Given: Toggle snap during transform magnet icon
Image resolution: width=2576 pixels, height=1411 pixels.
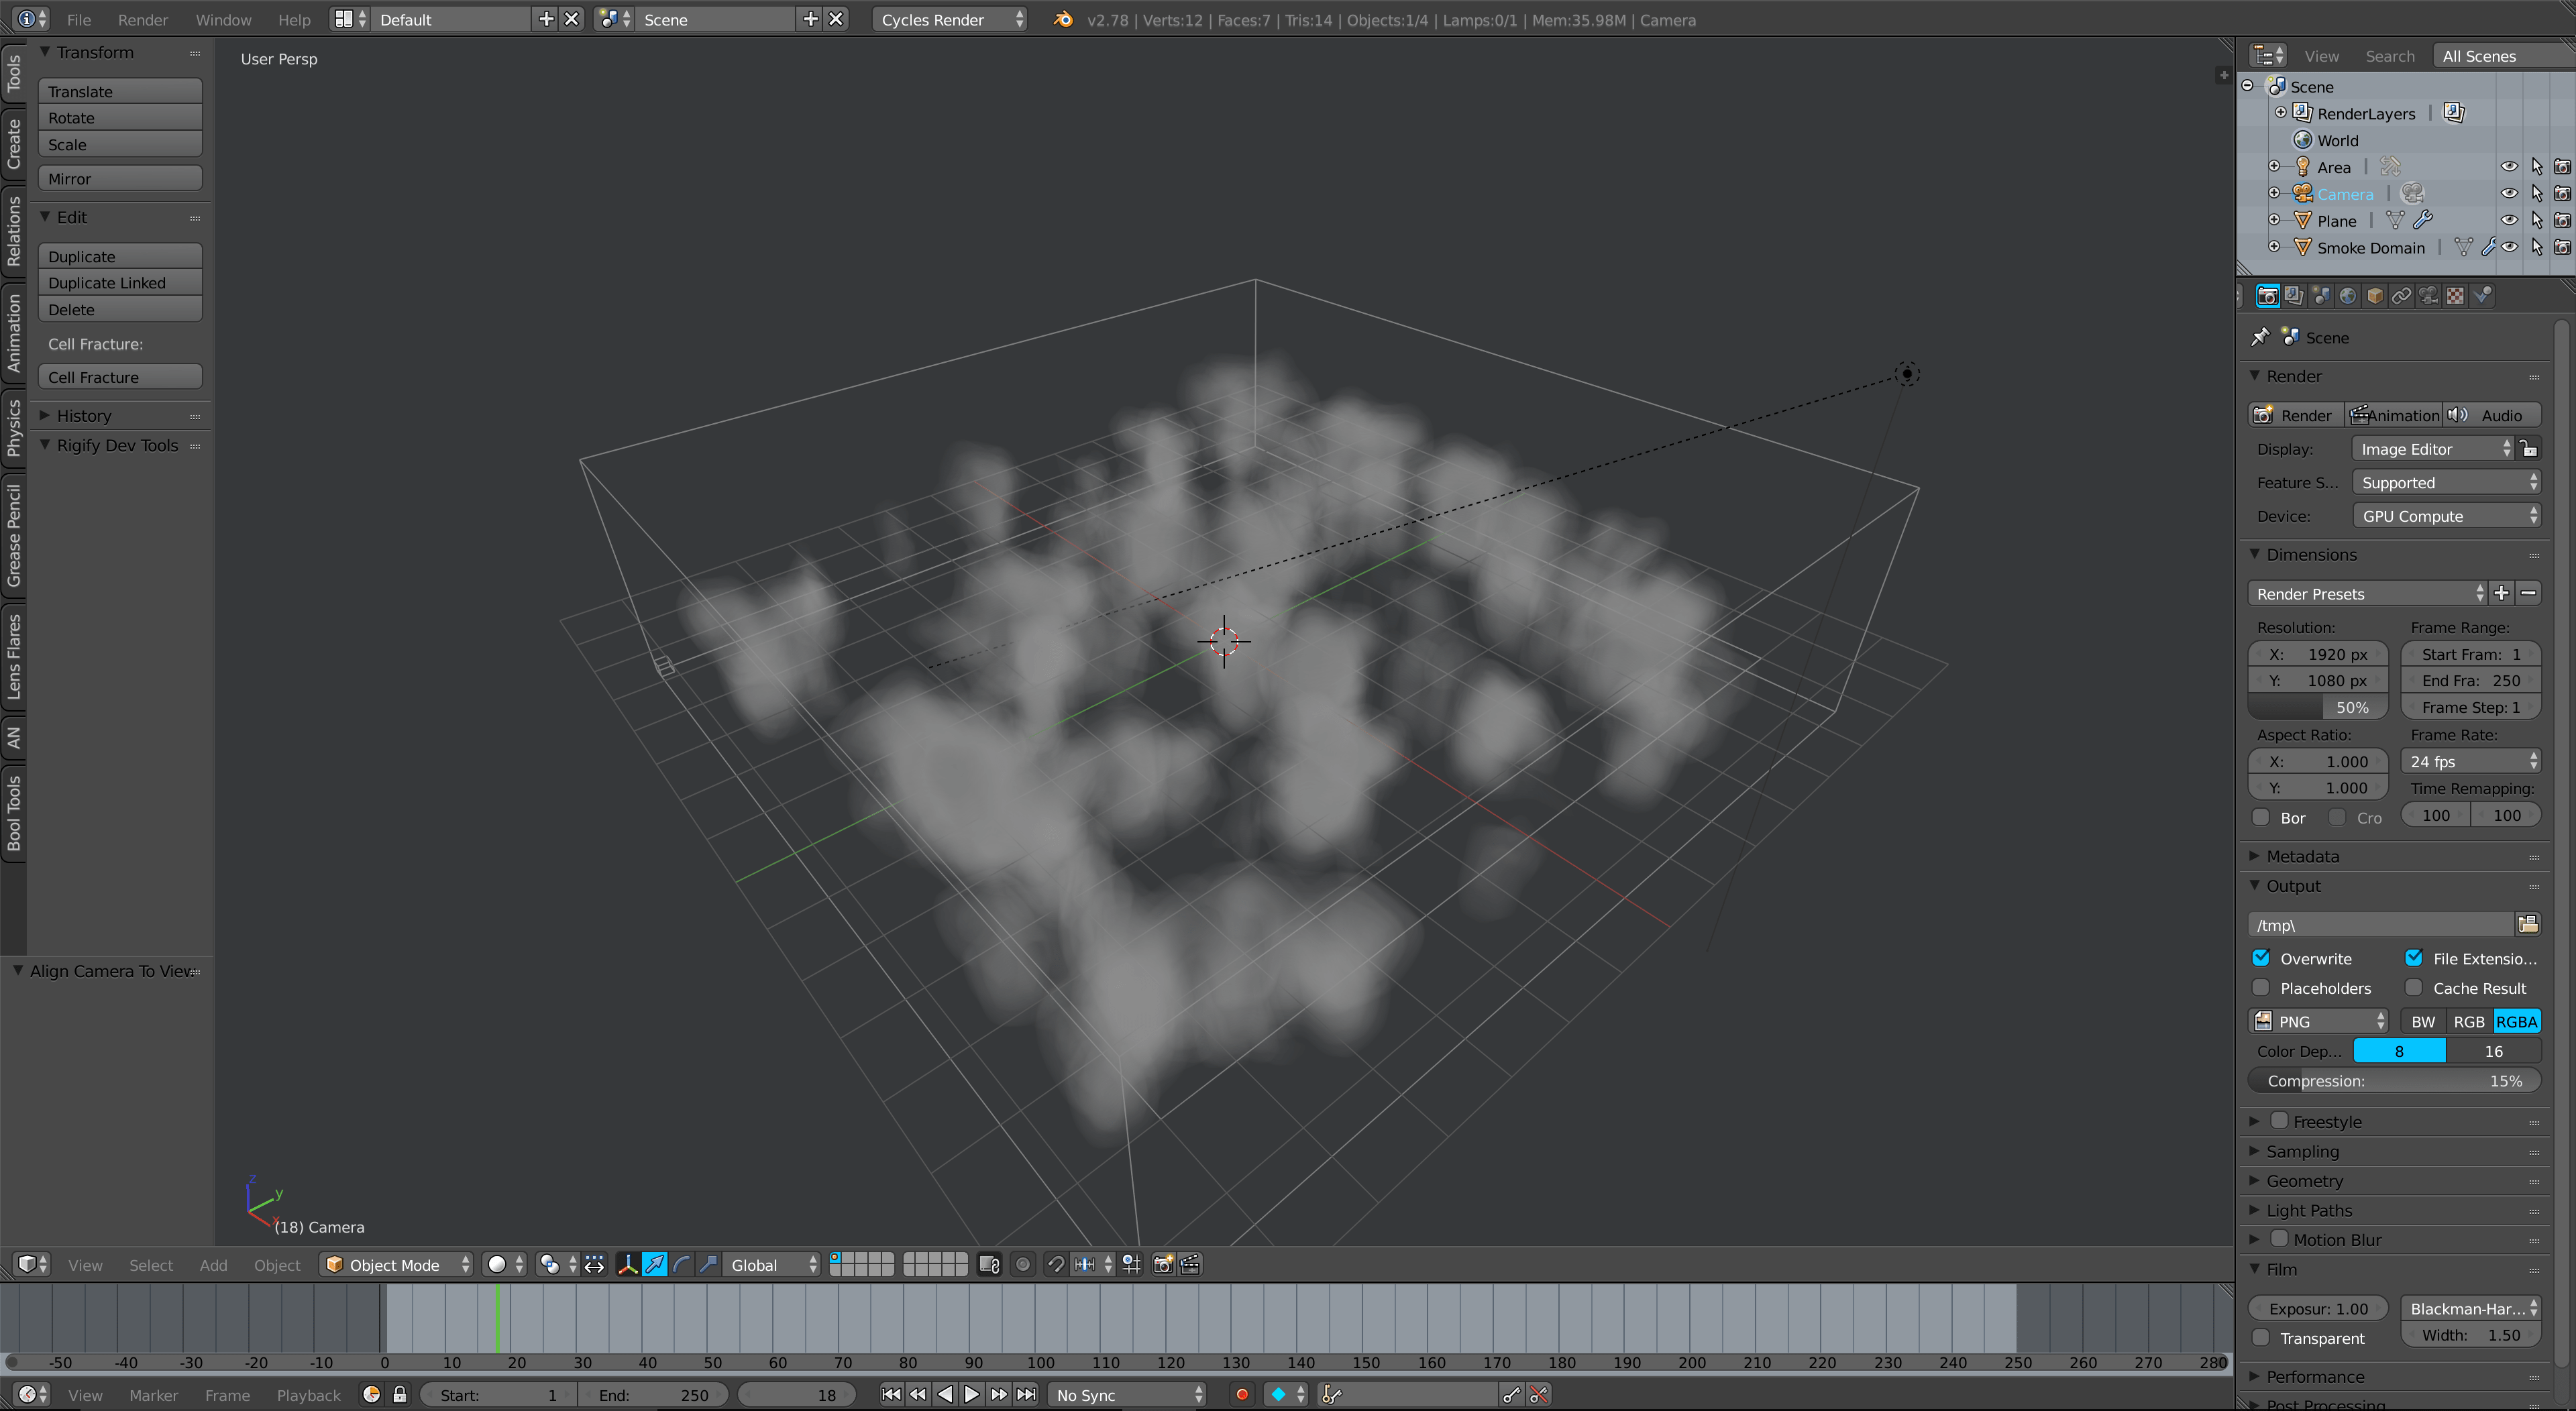Looking at the screenshot, I should (x=1055, y=1265).
